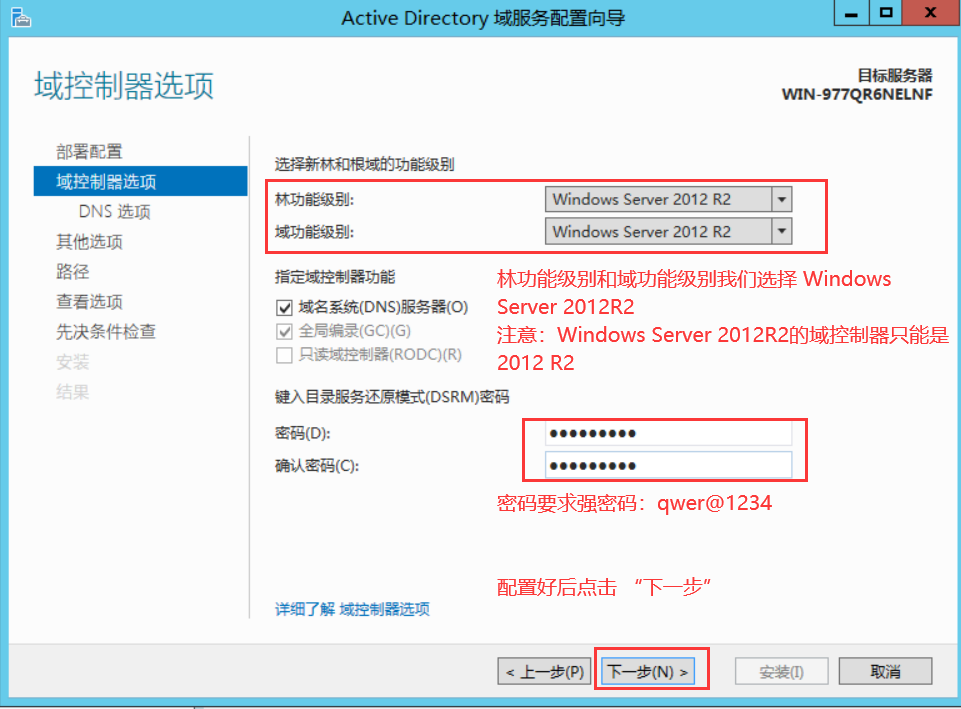Image resolution: width=961 pixels, height=709 pixels.
Task: Click the 指定域控制器功能 label
Action: pos(335,276)
